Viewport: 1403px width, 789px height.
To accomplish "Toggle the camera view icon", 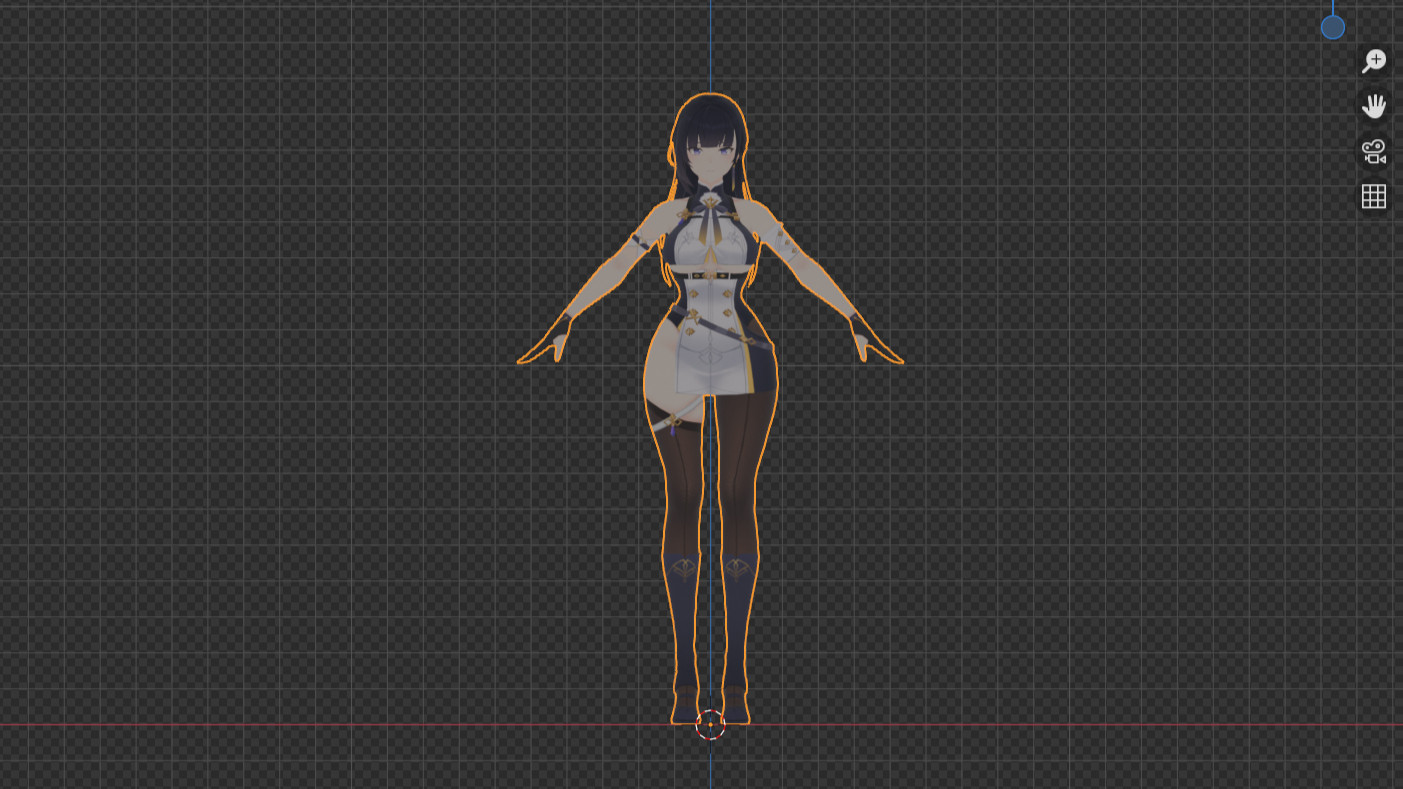I will click(x=1374, y=151).
